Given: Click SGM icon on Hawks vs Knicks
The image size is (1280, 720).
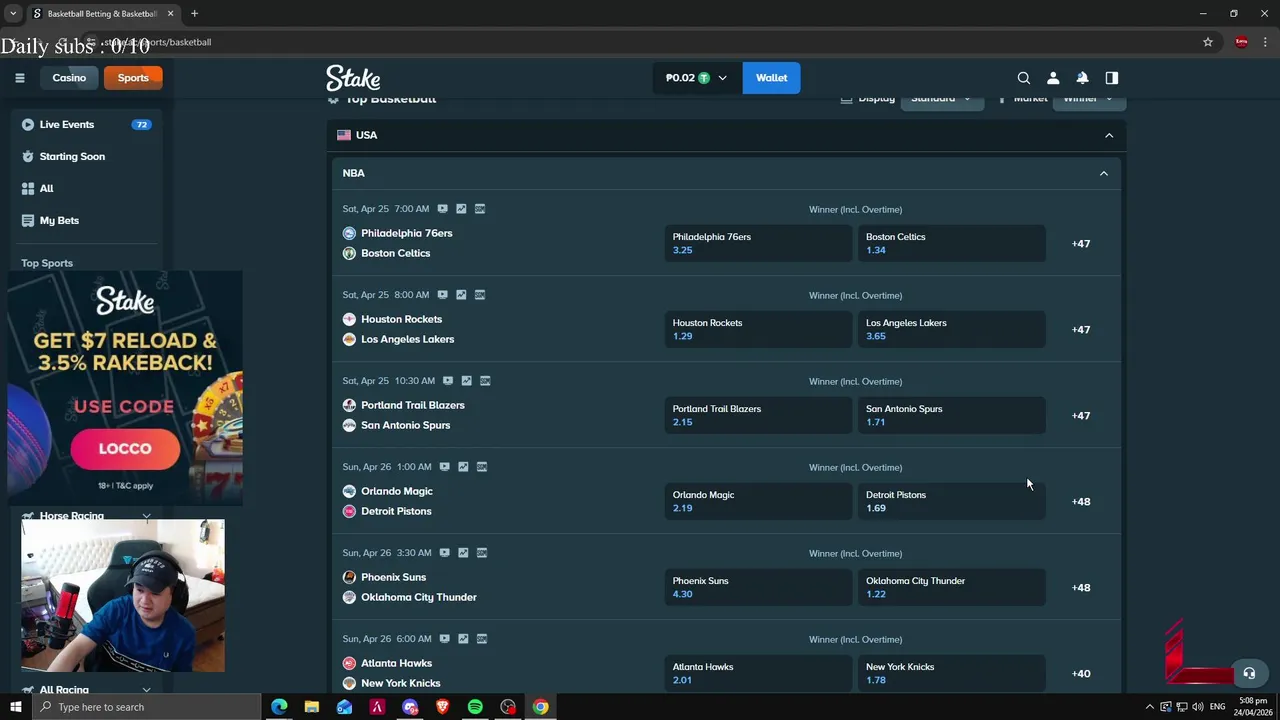Looking at the screenshot, I should (x=482, y=639).
